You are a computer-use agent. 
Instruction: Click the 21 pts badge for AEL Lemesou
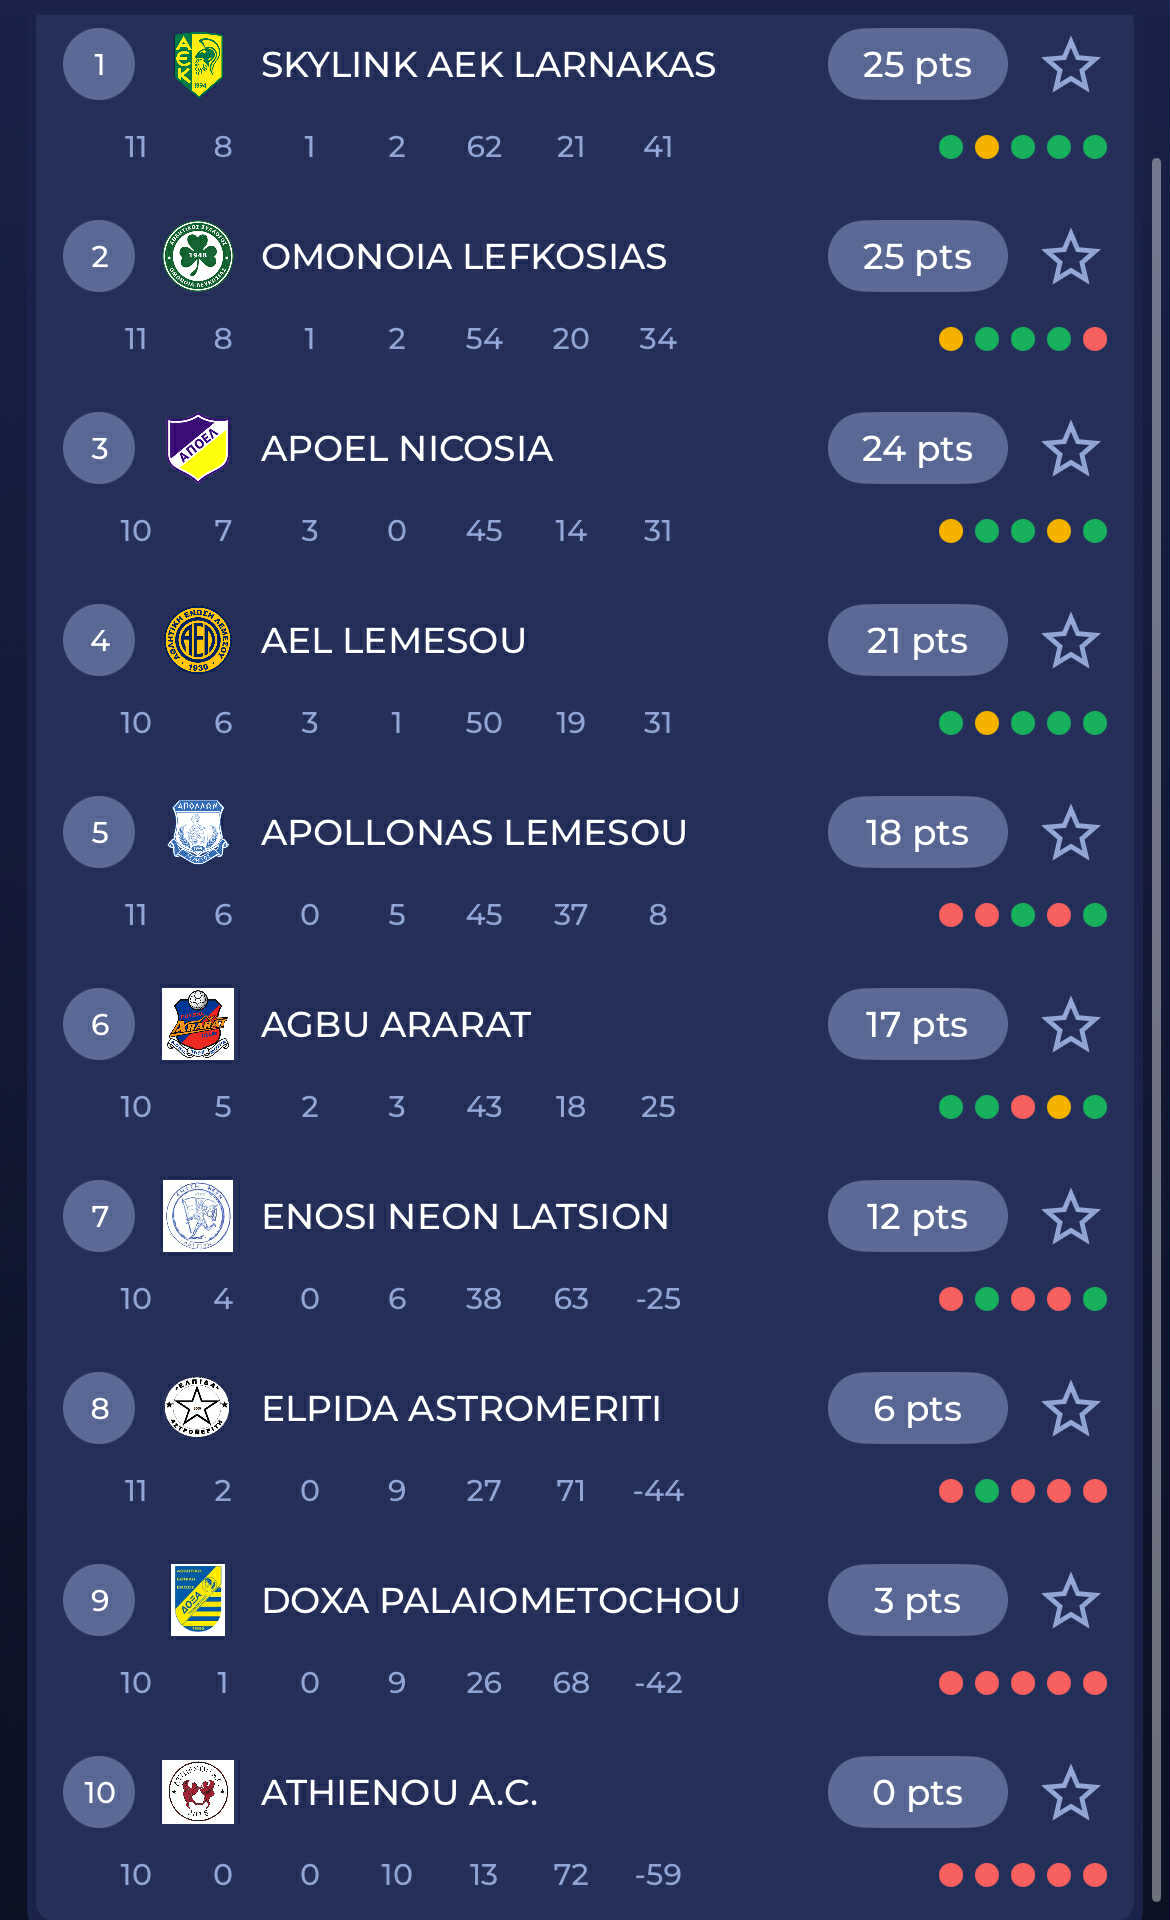pyautogui.click(x=917, y=641)
